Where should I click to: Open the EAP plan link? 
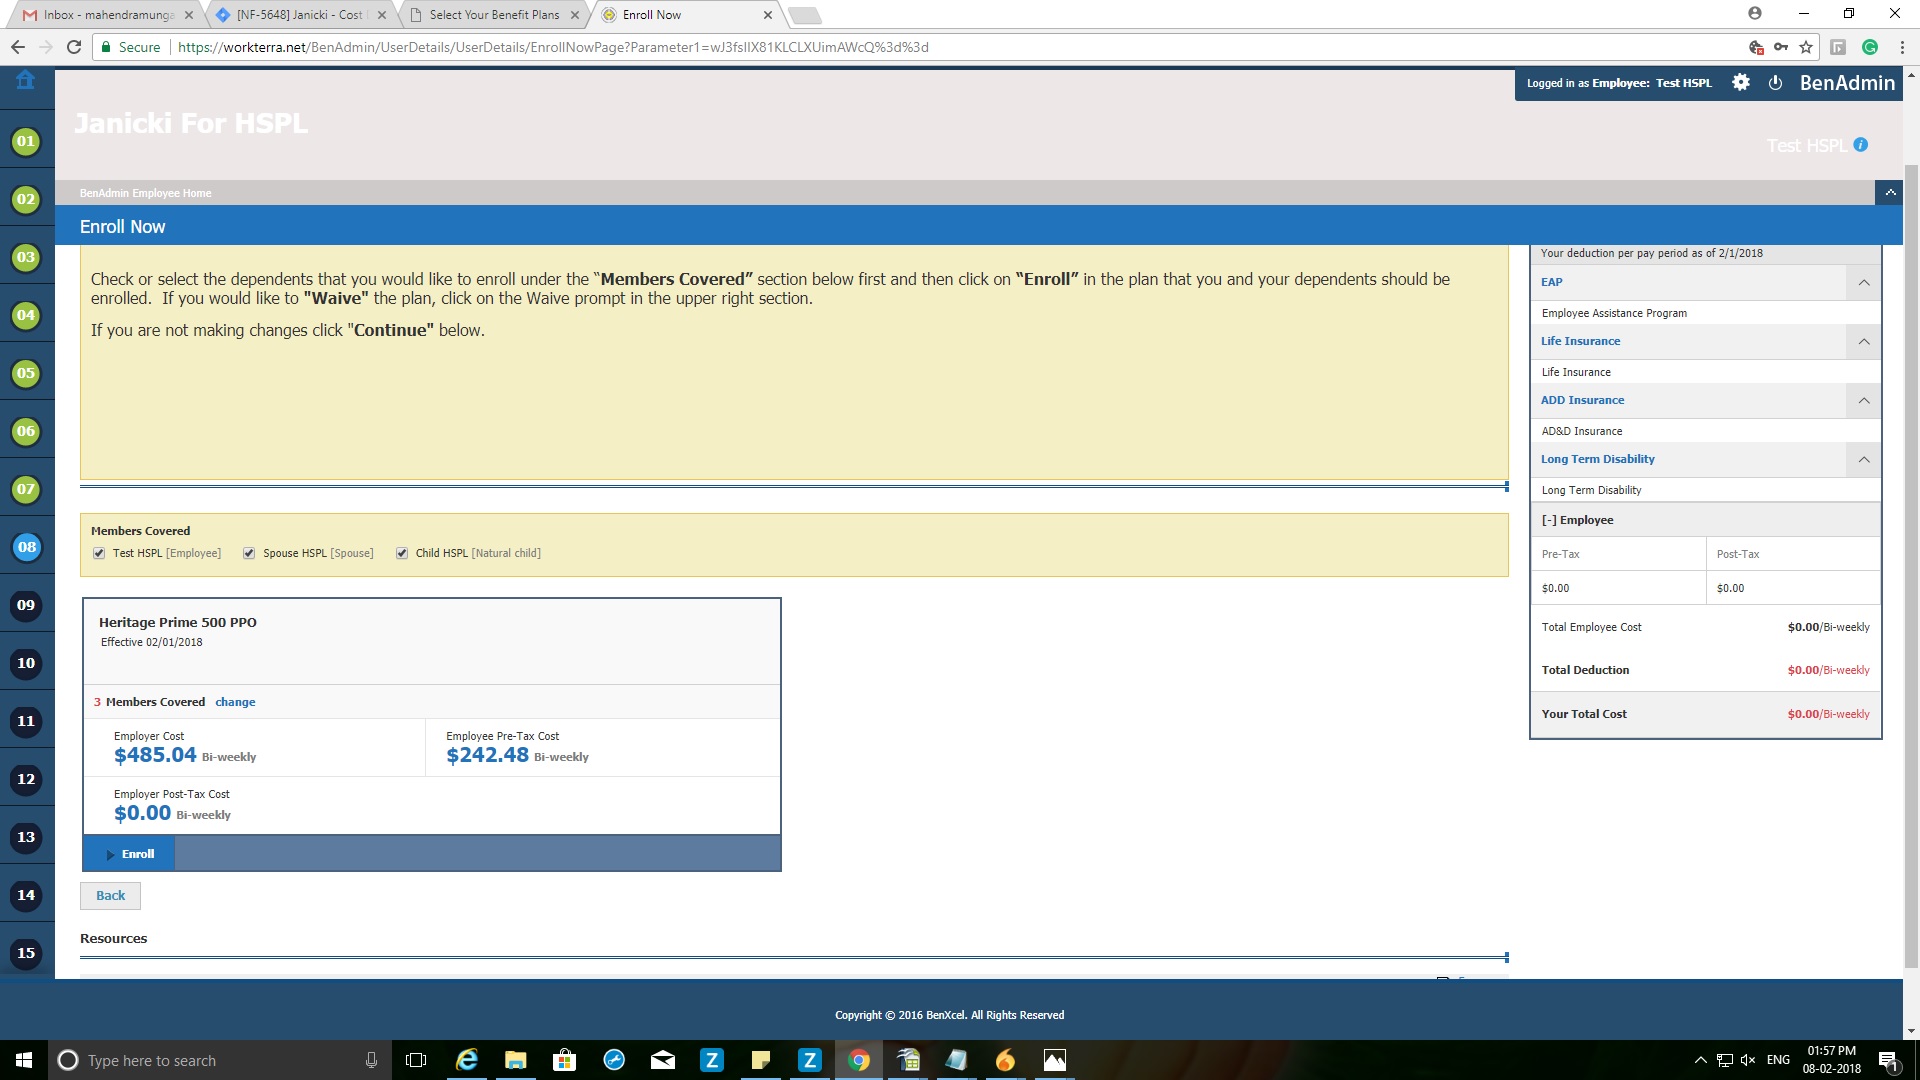[1551, 282]
